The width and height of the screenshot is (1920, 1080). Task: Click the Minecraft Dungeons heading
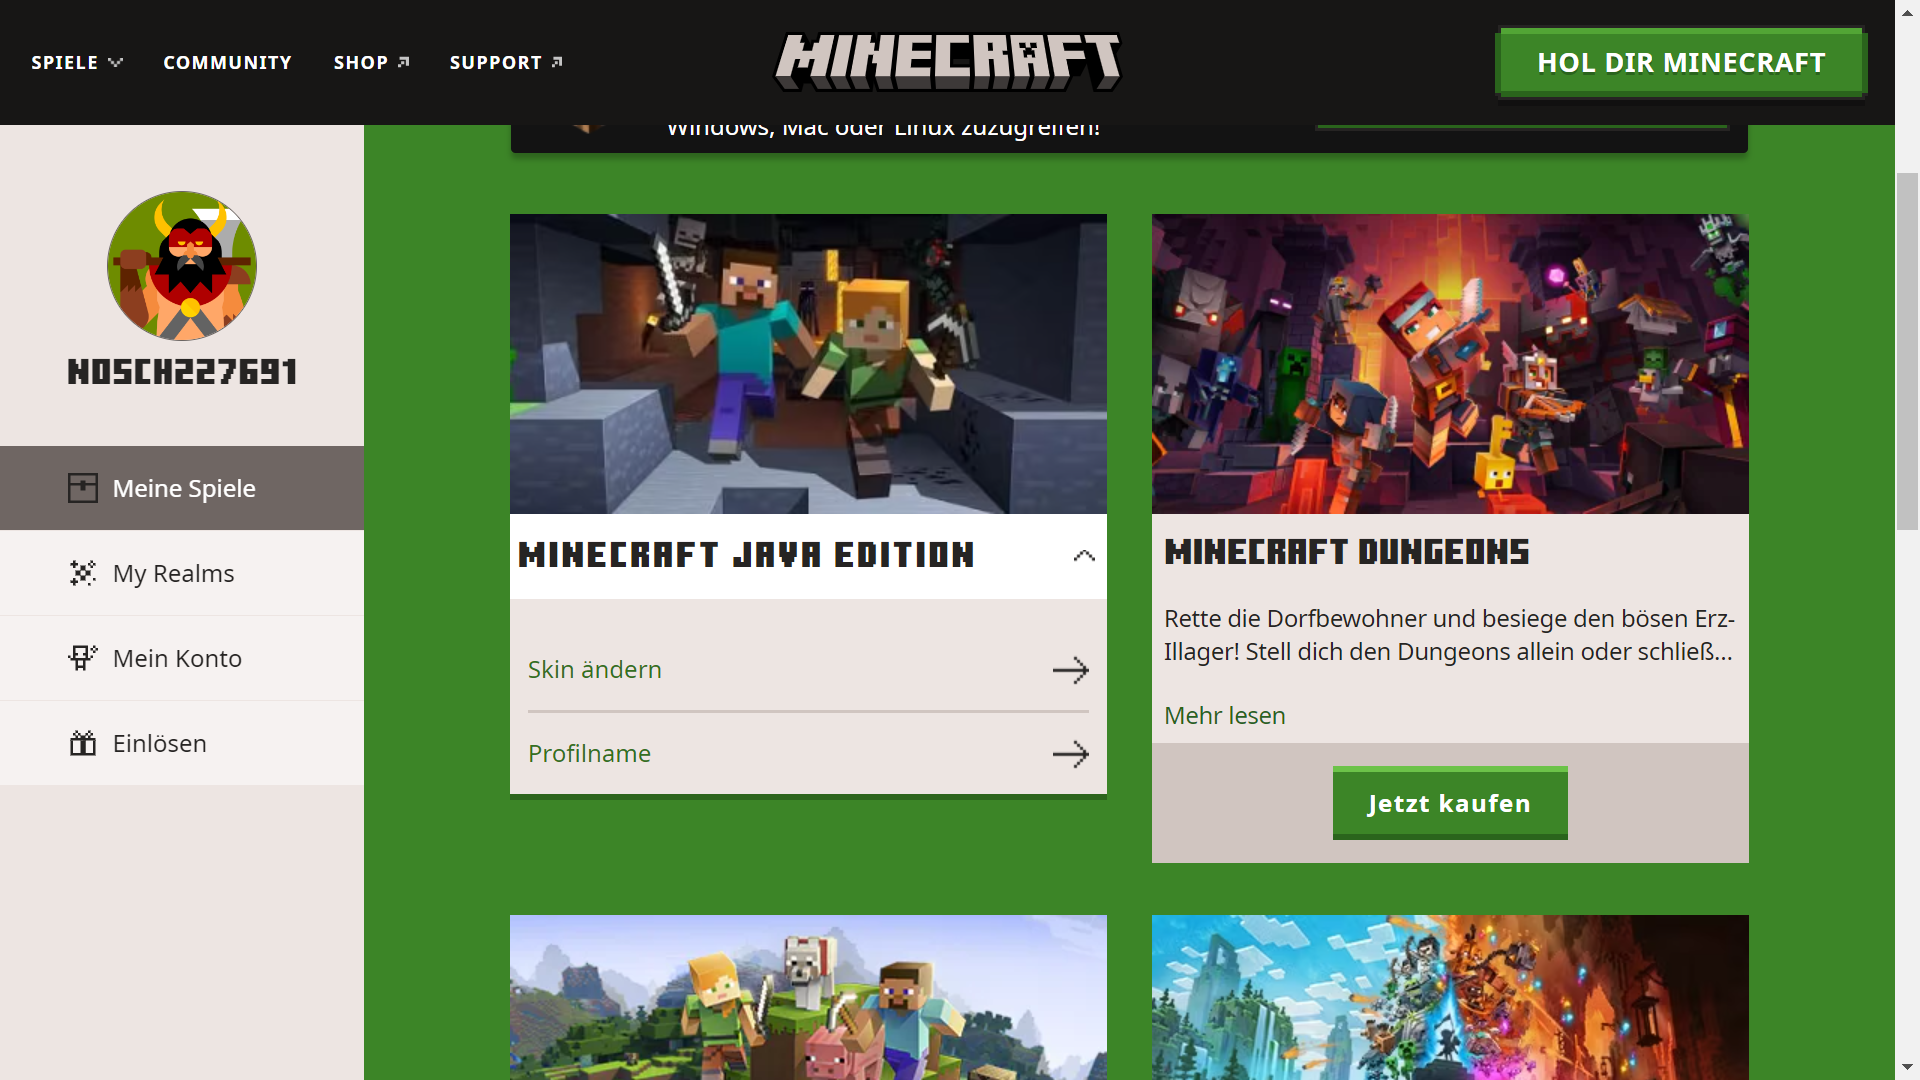tap(1347, 552)
